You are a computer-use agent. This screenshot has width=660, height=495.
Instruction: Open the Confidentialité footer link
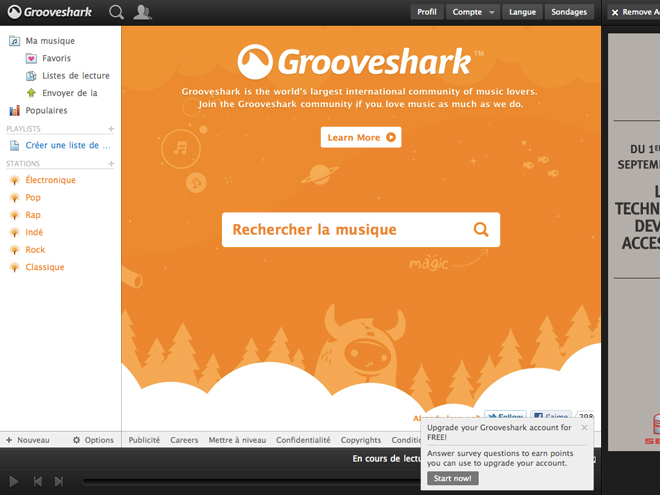pos(303,440)
